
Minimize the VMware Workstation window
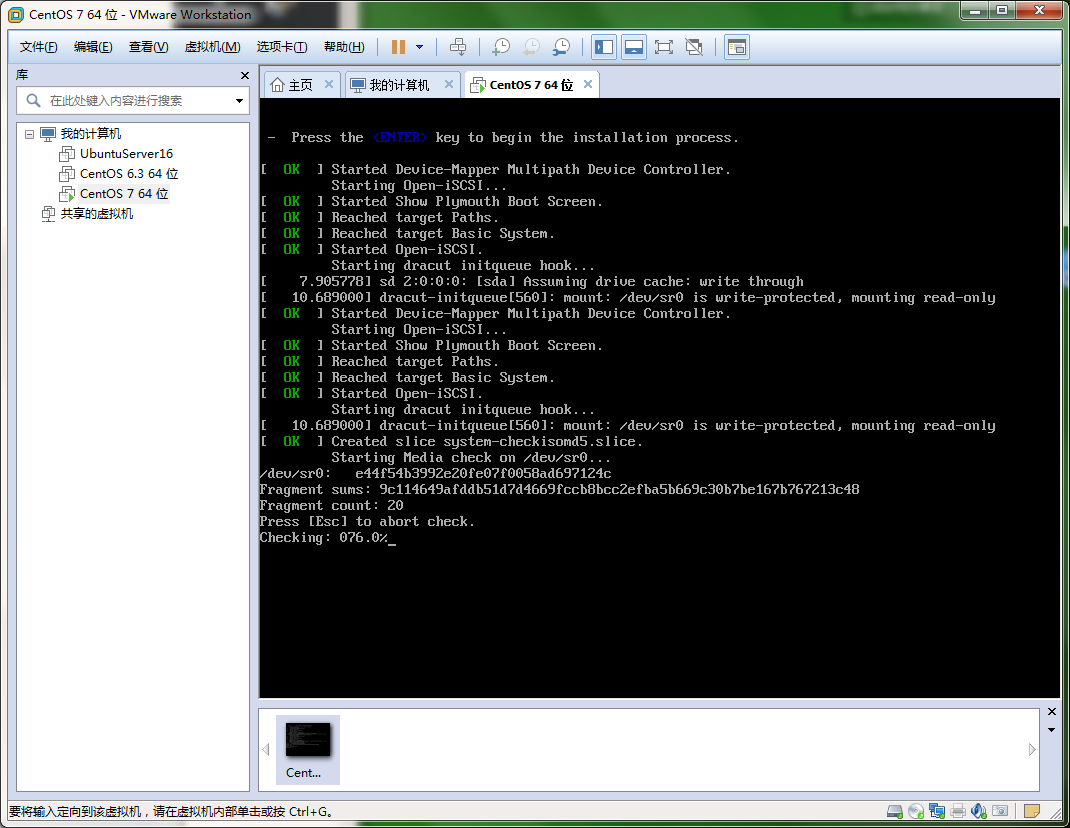pyautogui.click(x=974, y=10)
